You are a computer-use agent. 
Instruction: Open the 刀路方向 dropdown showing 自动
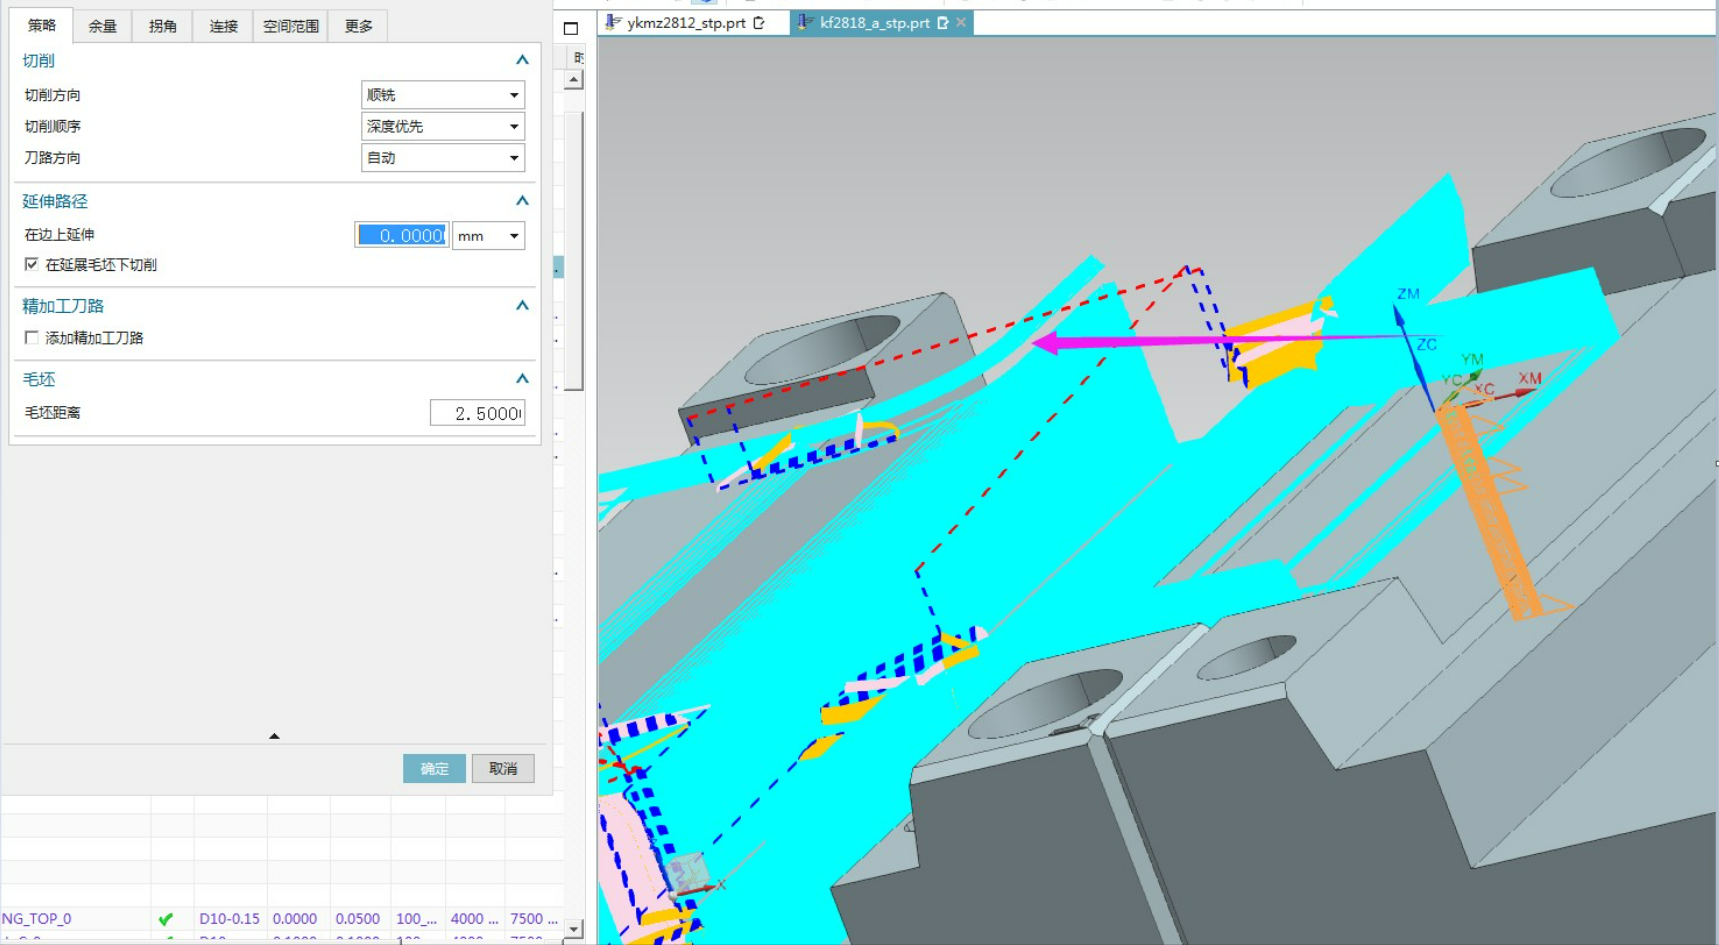[443, 158]
